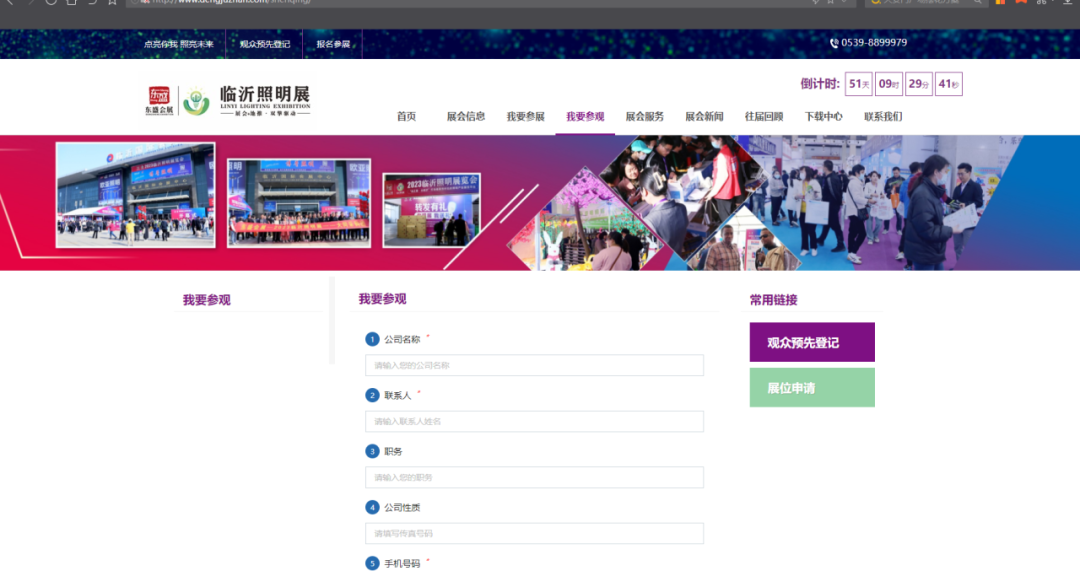The image size is (1080, 571).
Task: Click the 常用链接 heading
Action: 773,300
